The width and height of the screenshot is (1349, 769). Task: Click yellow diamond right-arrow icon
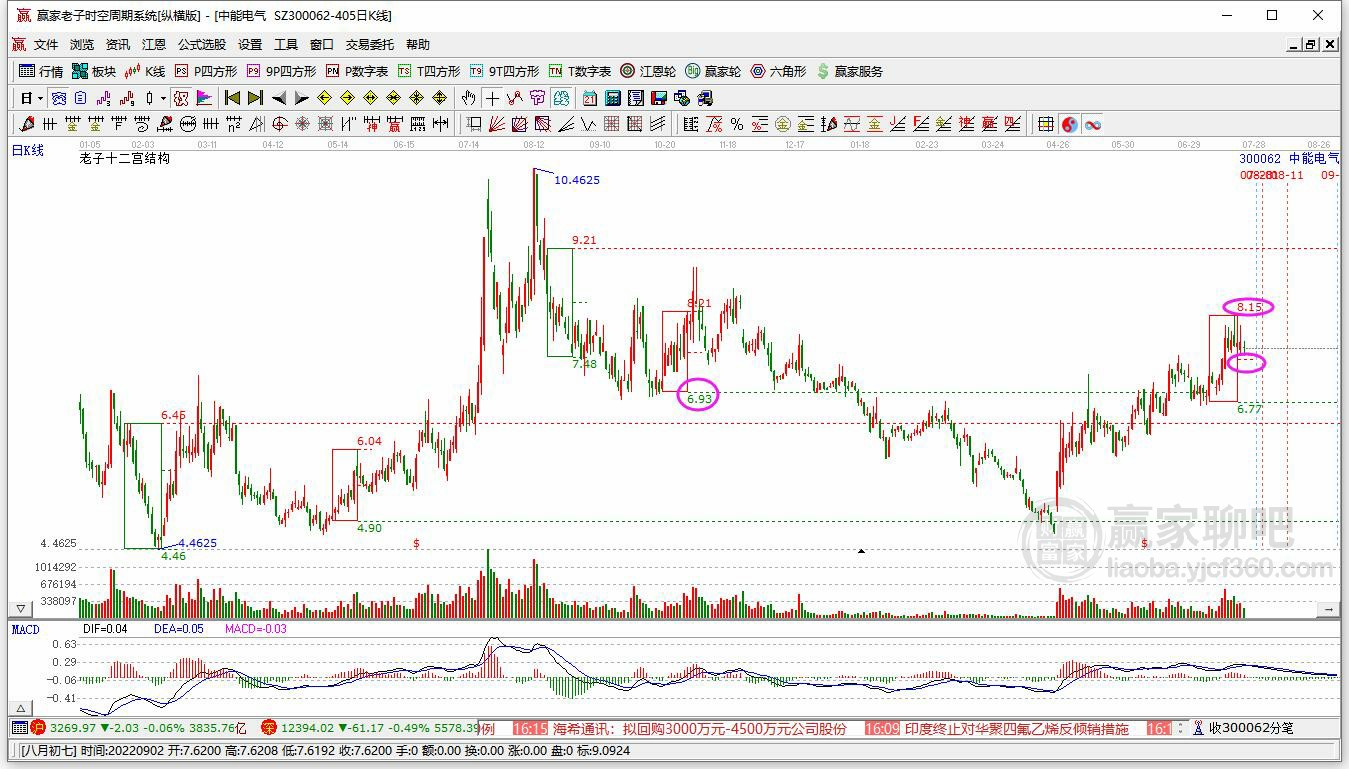[x=347, y=98]
